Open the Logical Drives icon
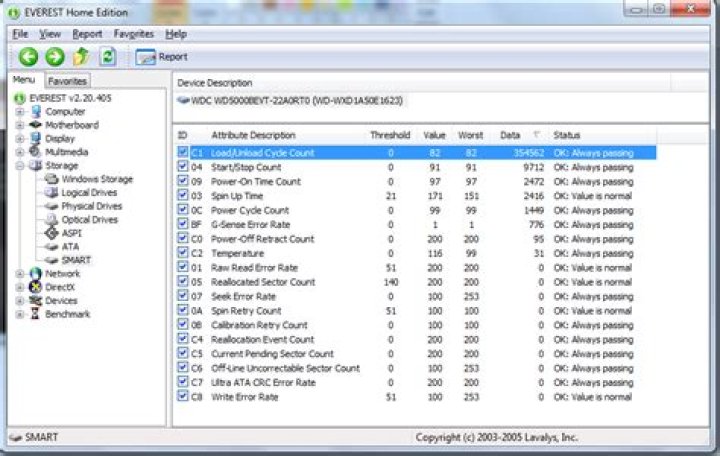 click(x=51, y=192)
